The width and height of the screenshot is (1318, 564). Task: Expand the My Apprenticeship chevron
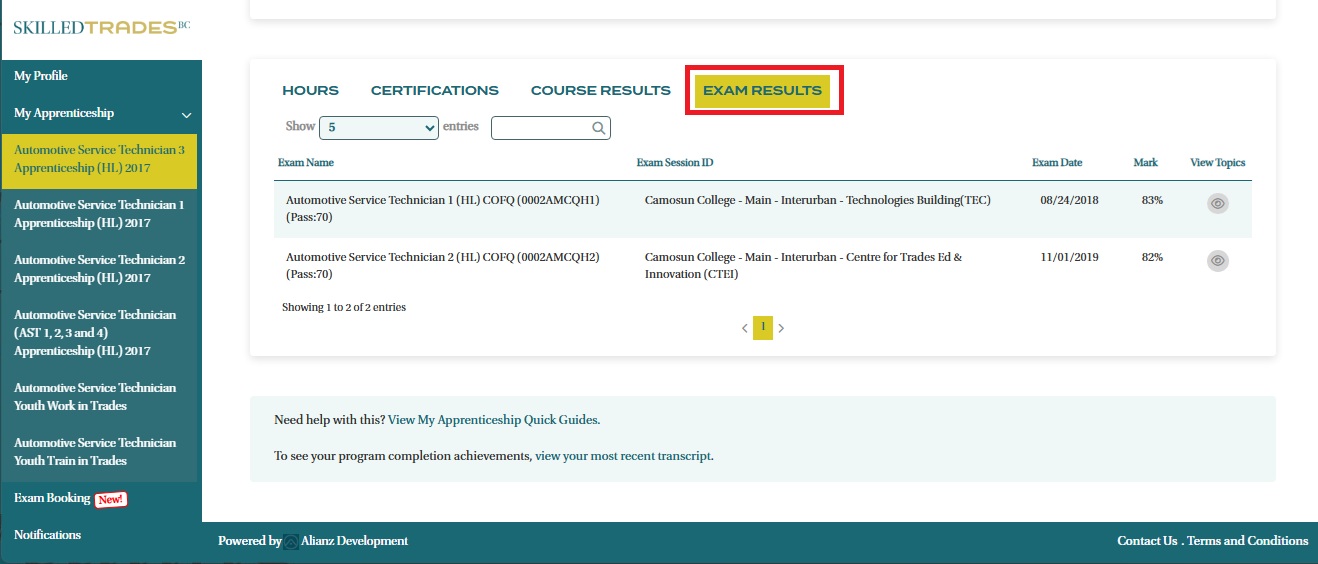(186, 115)
